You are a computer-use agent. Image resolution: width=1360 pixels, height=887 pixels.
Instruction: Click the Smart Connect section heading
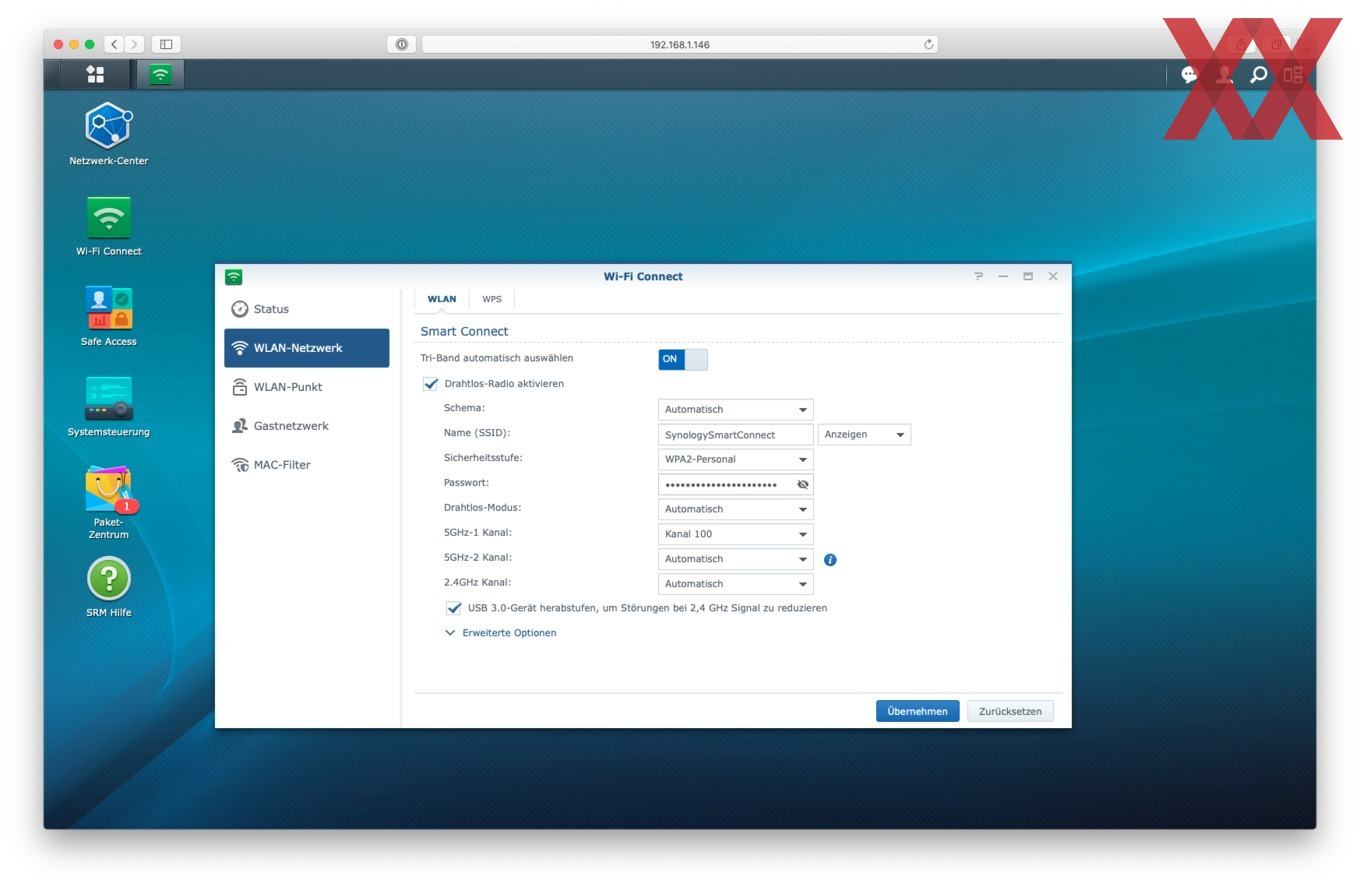(x=464, y=331)
